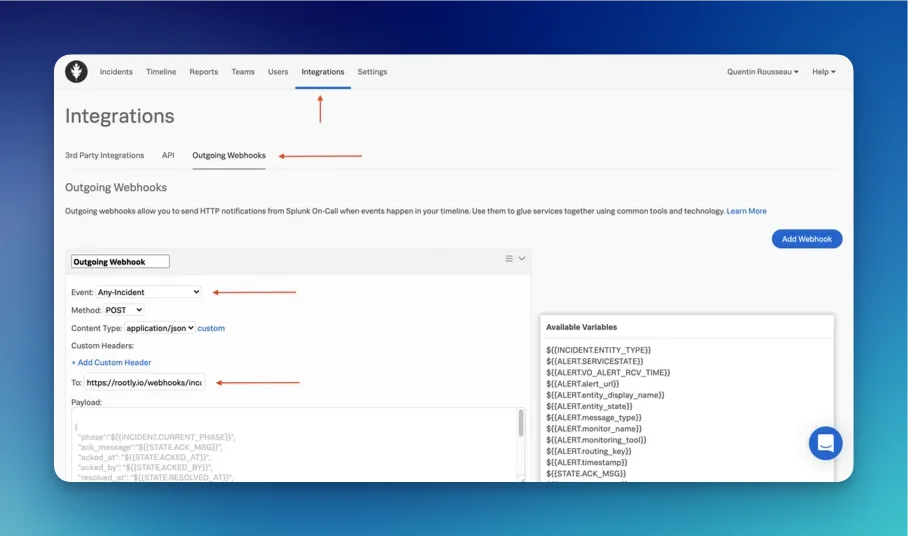Click the Splunk On-Call logo icon

76,72
